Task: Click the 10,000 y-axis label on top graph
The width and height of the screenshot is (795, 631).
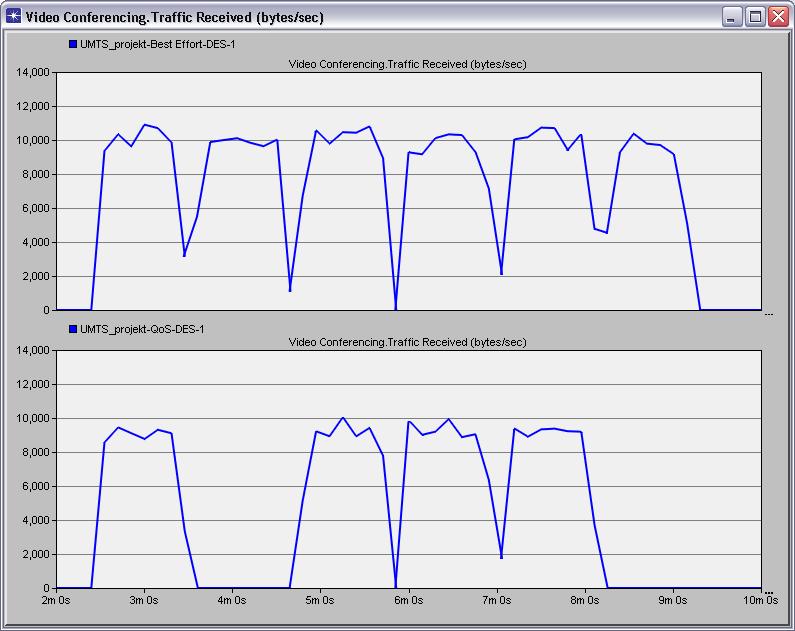Action: click(x=33, y=140)
